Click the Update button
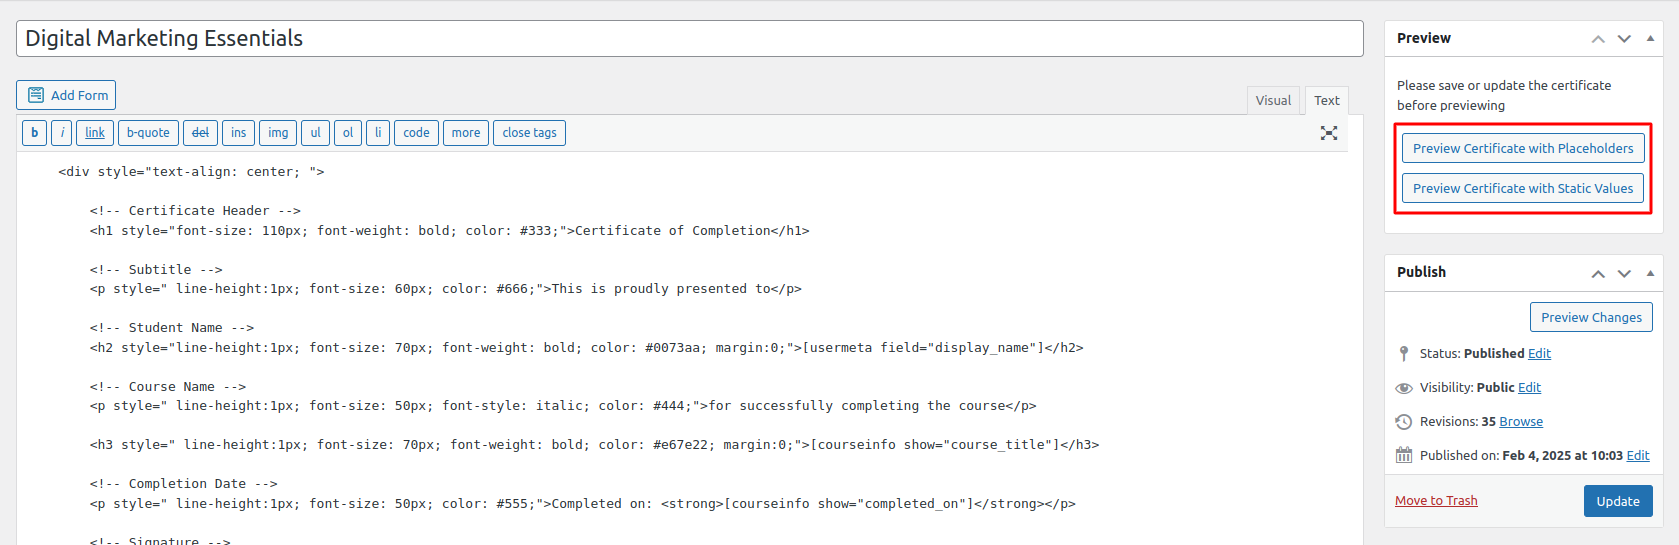 tap(1617, 501)
